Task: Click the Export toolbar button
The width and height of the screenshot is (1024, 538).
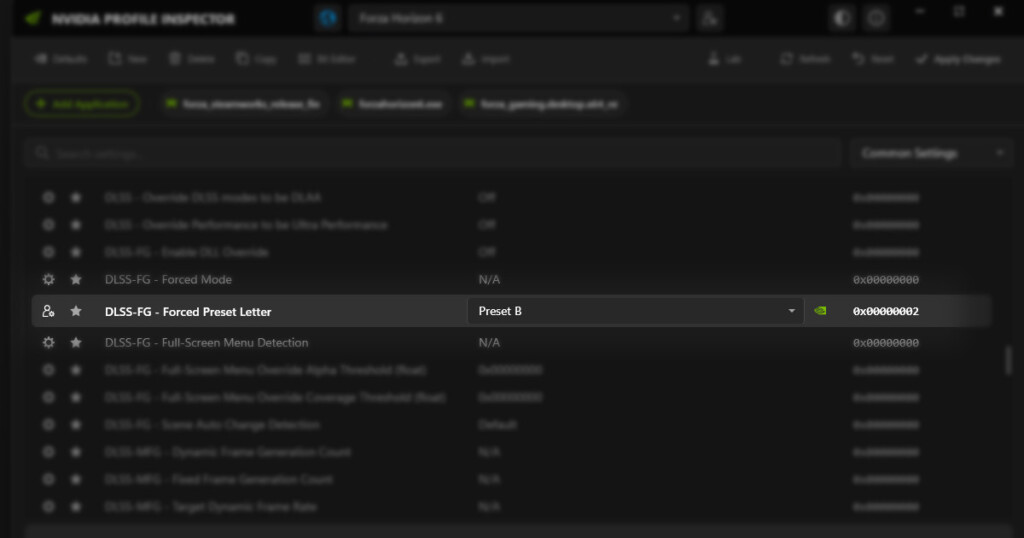Action: coord(418,59)
